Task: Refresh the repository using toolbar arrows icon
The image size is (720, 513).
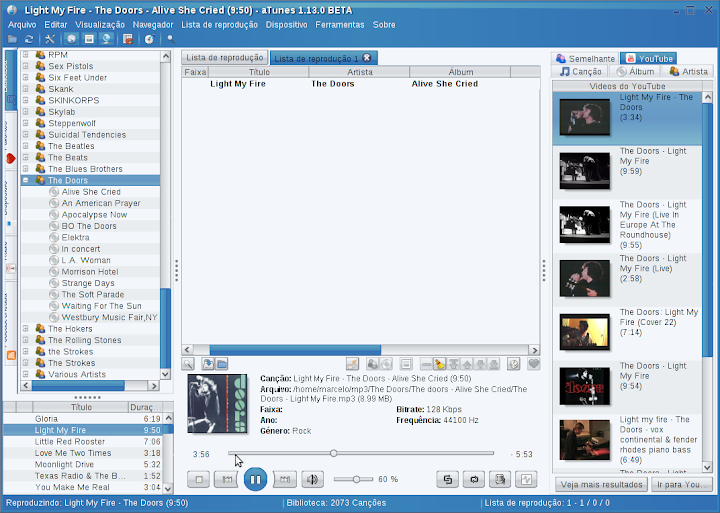Action: pos(29,39)
